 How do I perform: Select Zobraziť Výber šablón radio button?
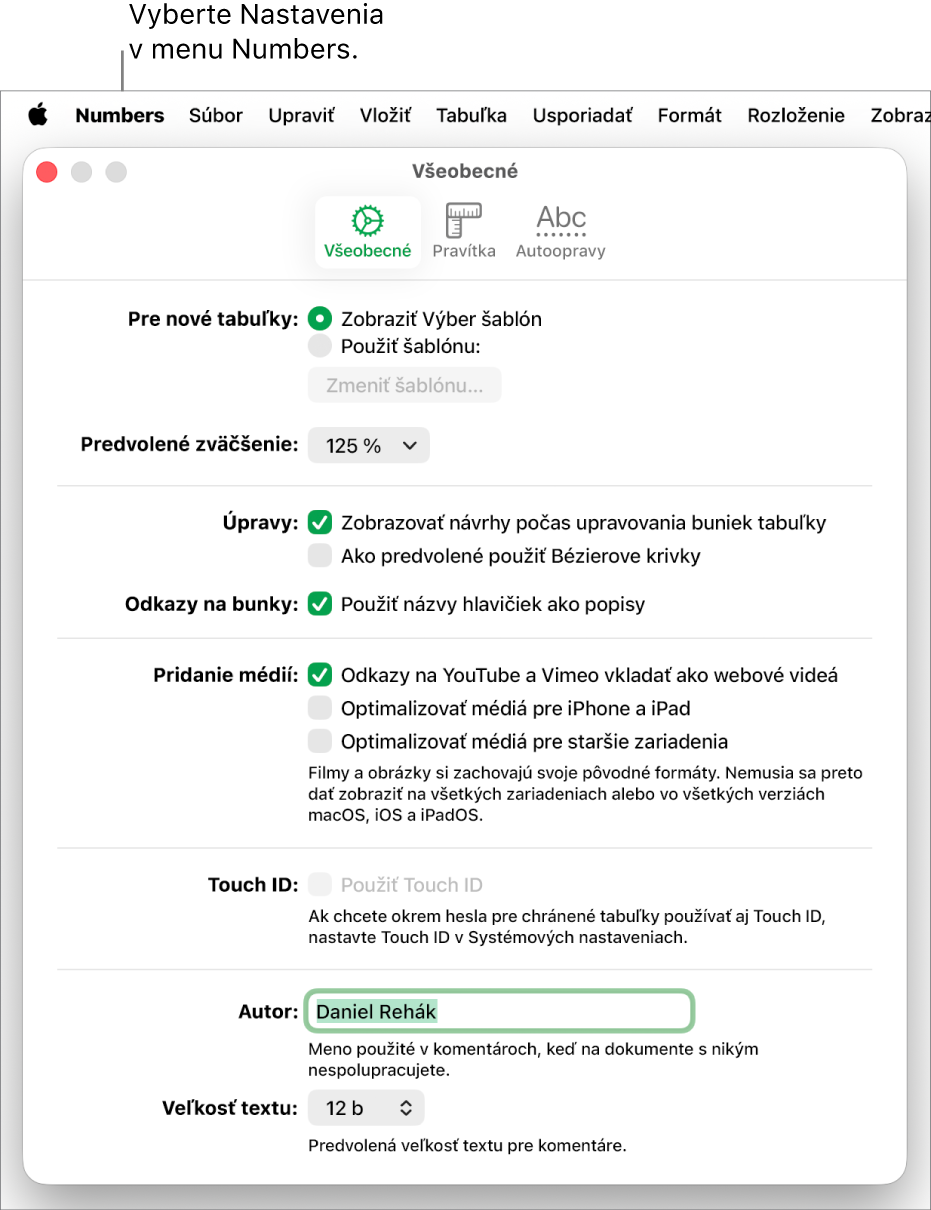(x=319, y=319)
